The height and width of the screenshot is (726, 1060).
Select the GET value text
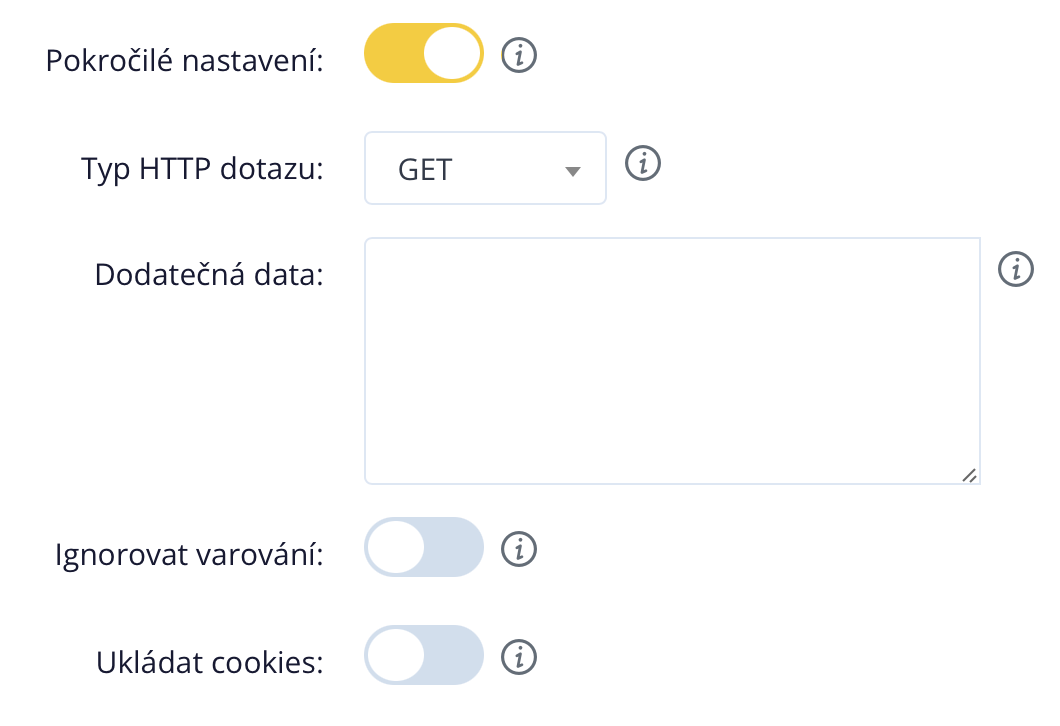click(x=425, y=170)
